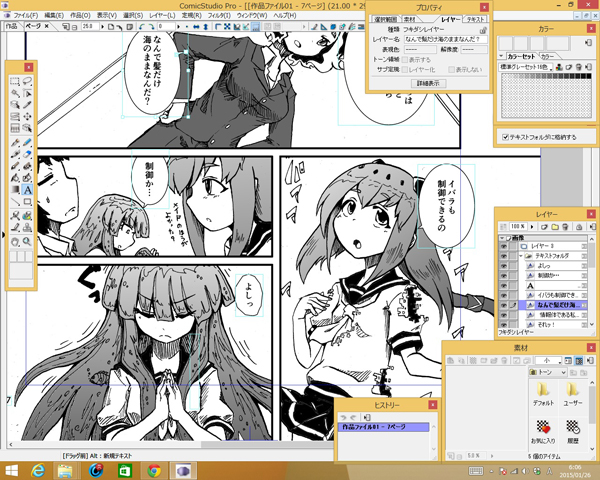Open the 編集(E) menu

pyautogui.click(x=54, y=16)
